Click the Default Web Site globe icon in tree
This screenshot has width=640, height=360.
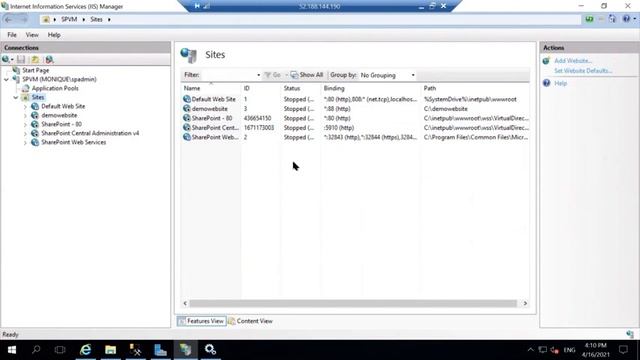35,107
